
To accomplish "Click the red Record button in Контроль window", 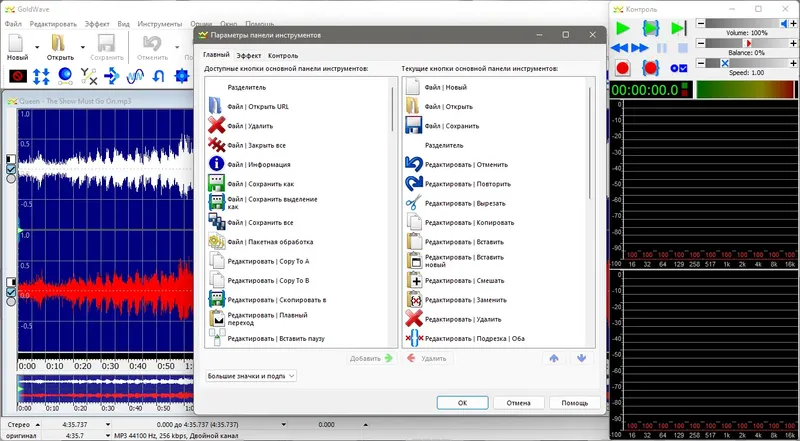I will click(622, 68).
